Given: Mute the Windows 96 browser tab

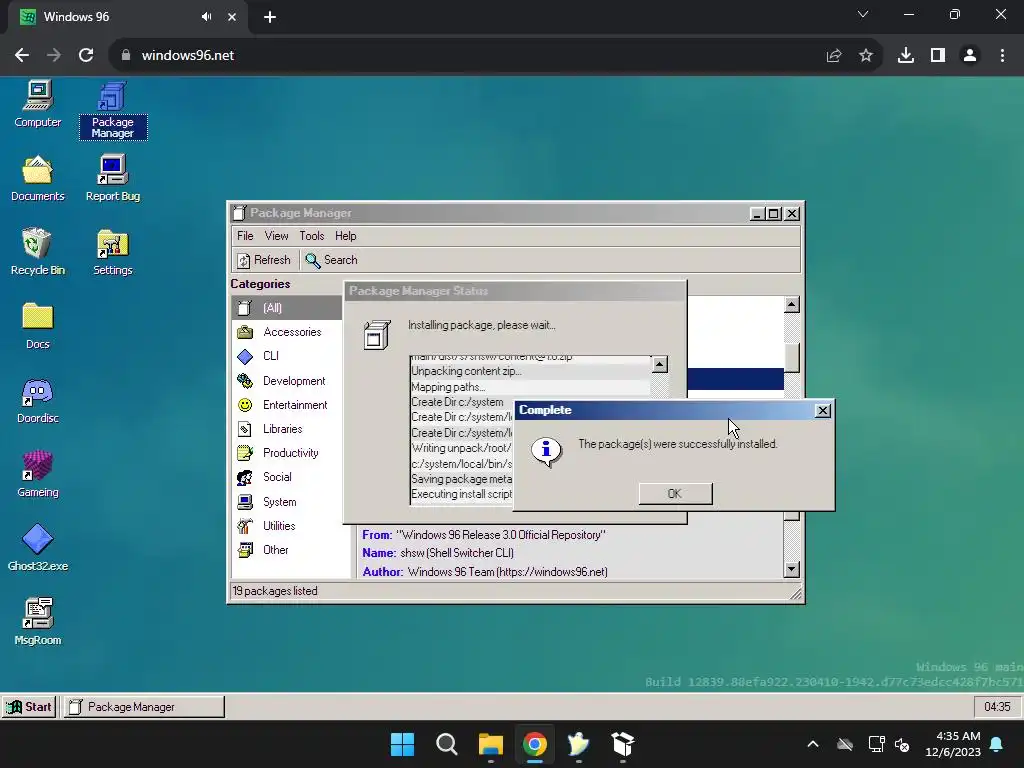Looking at the screenshot, I should pos(206,17).
